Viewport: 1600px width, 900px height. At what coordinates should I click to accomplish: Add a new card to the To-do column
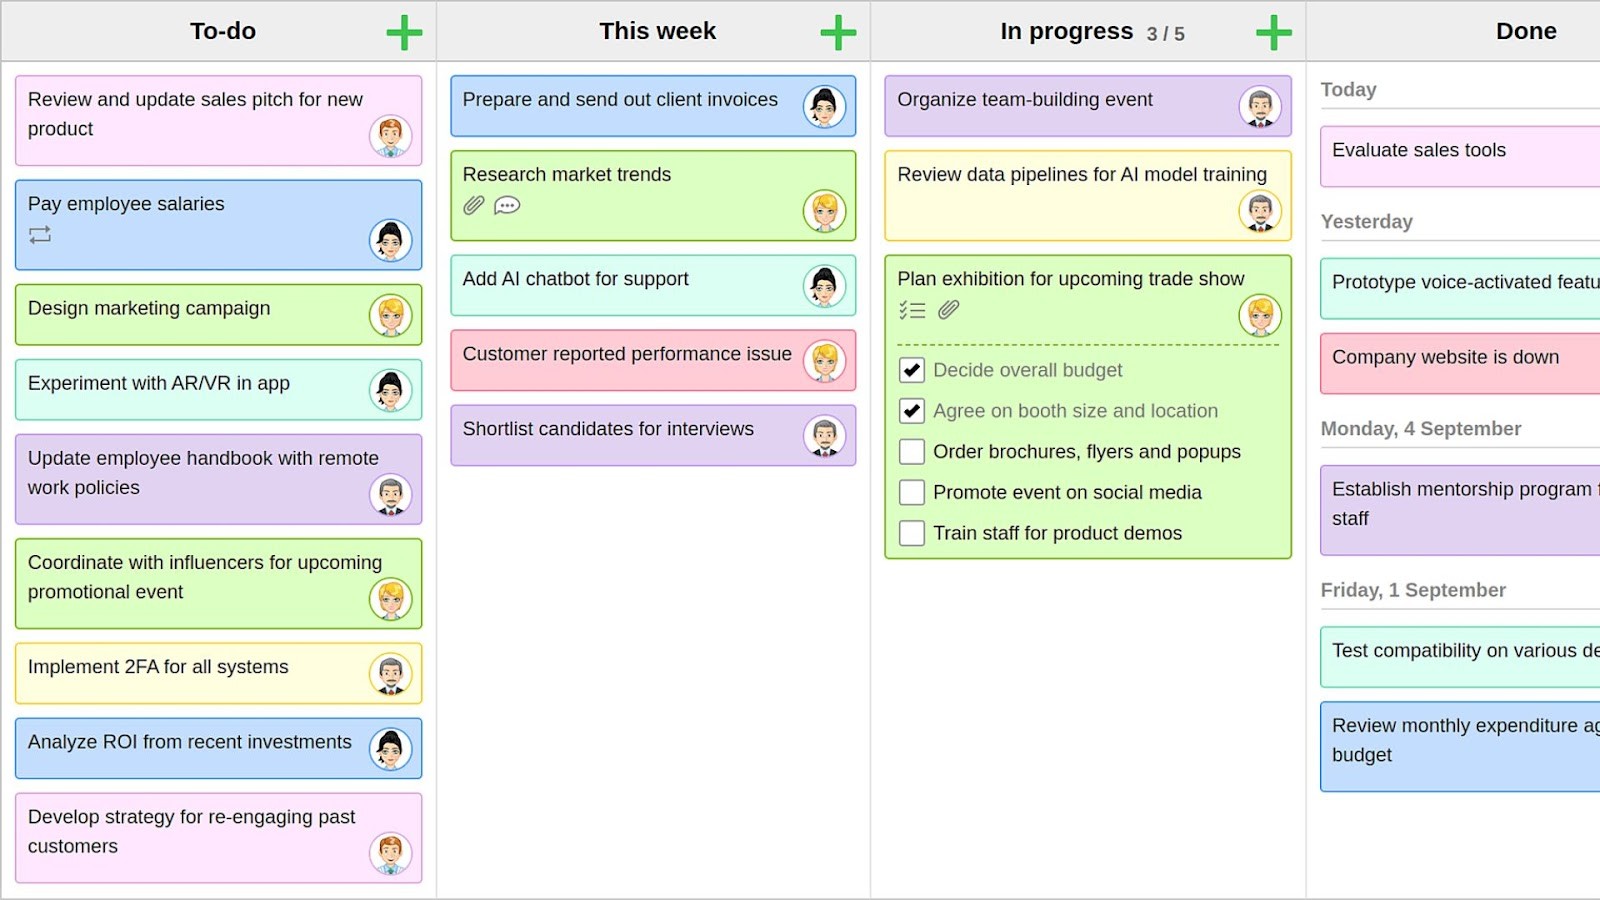[x=404, y=31]
